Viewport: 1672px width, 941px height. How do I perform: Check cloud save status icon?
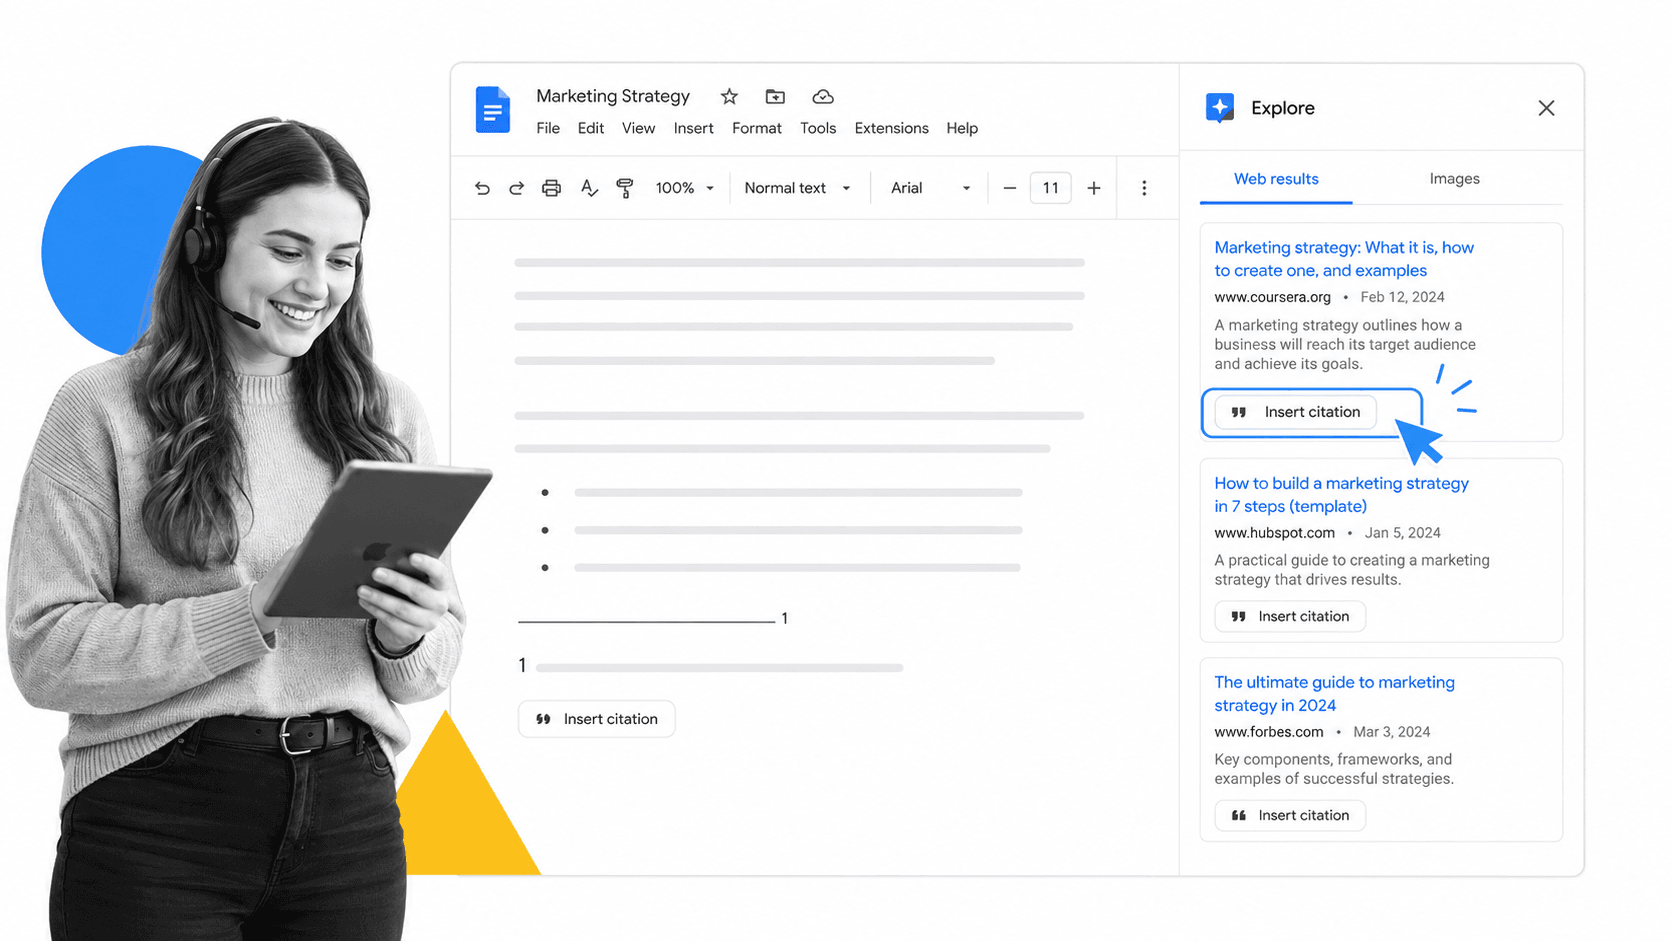click(823, 96)
